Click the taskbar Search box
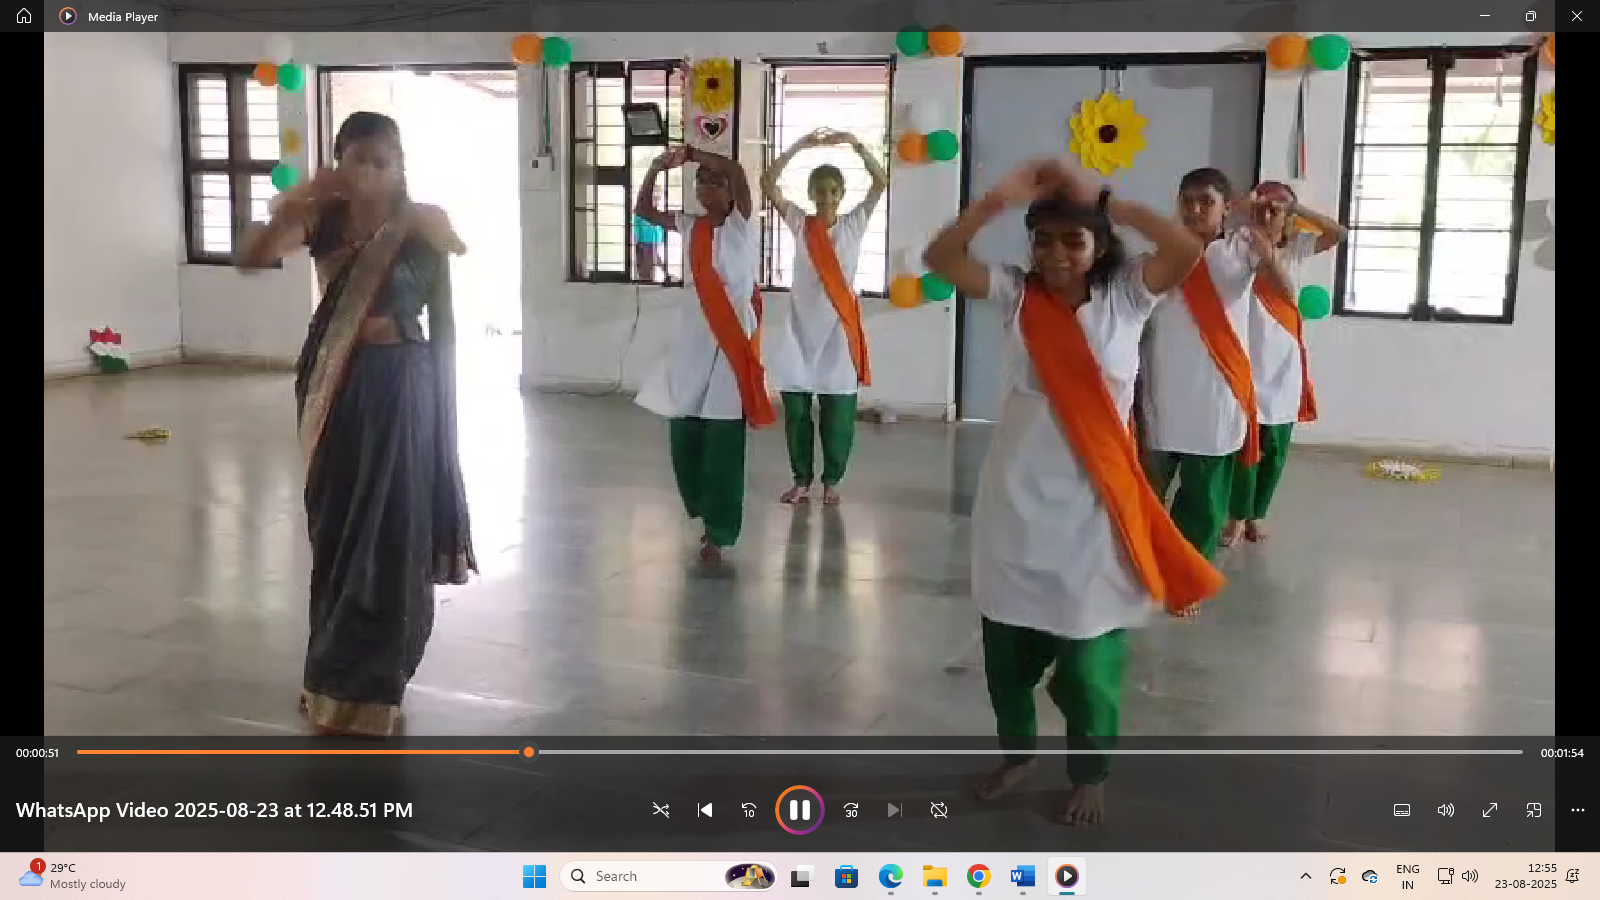Screen dimensions: 1600x900 [x=669, y=876]
